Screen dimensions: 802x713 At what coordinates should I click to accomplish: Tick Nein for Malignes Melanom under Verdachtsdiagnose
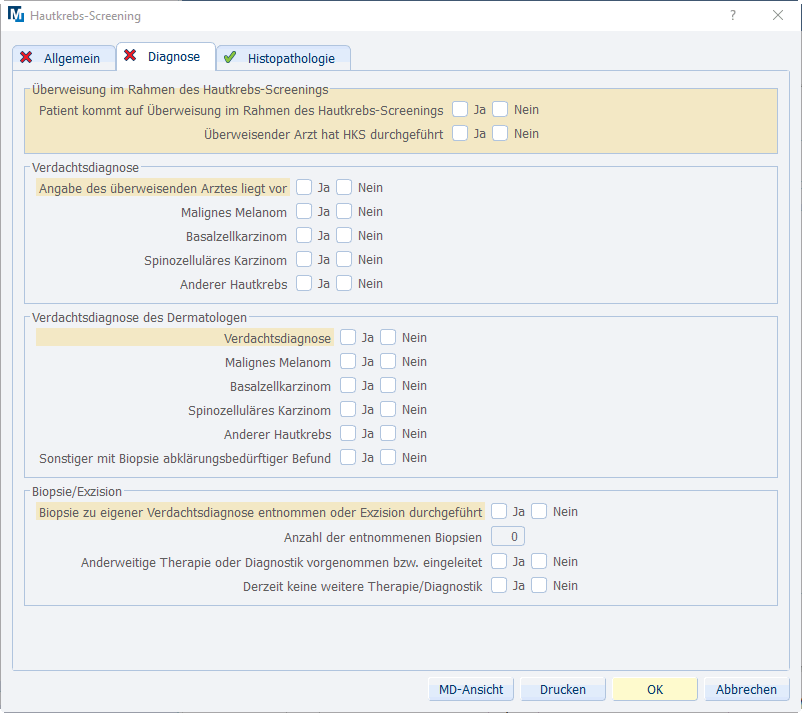click(x=344, y=212)
